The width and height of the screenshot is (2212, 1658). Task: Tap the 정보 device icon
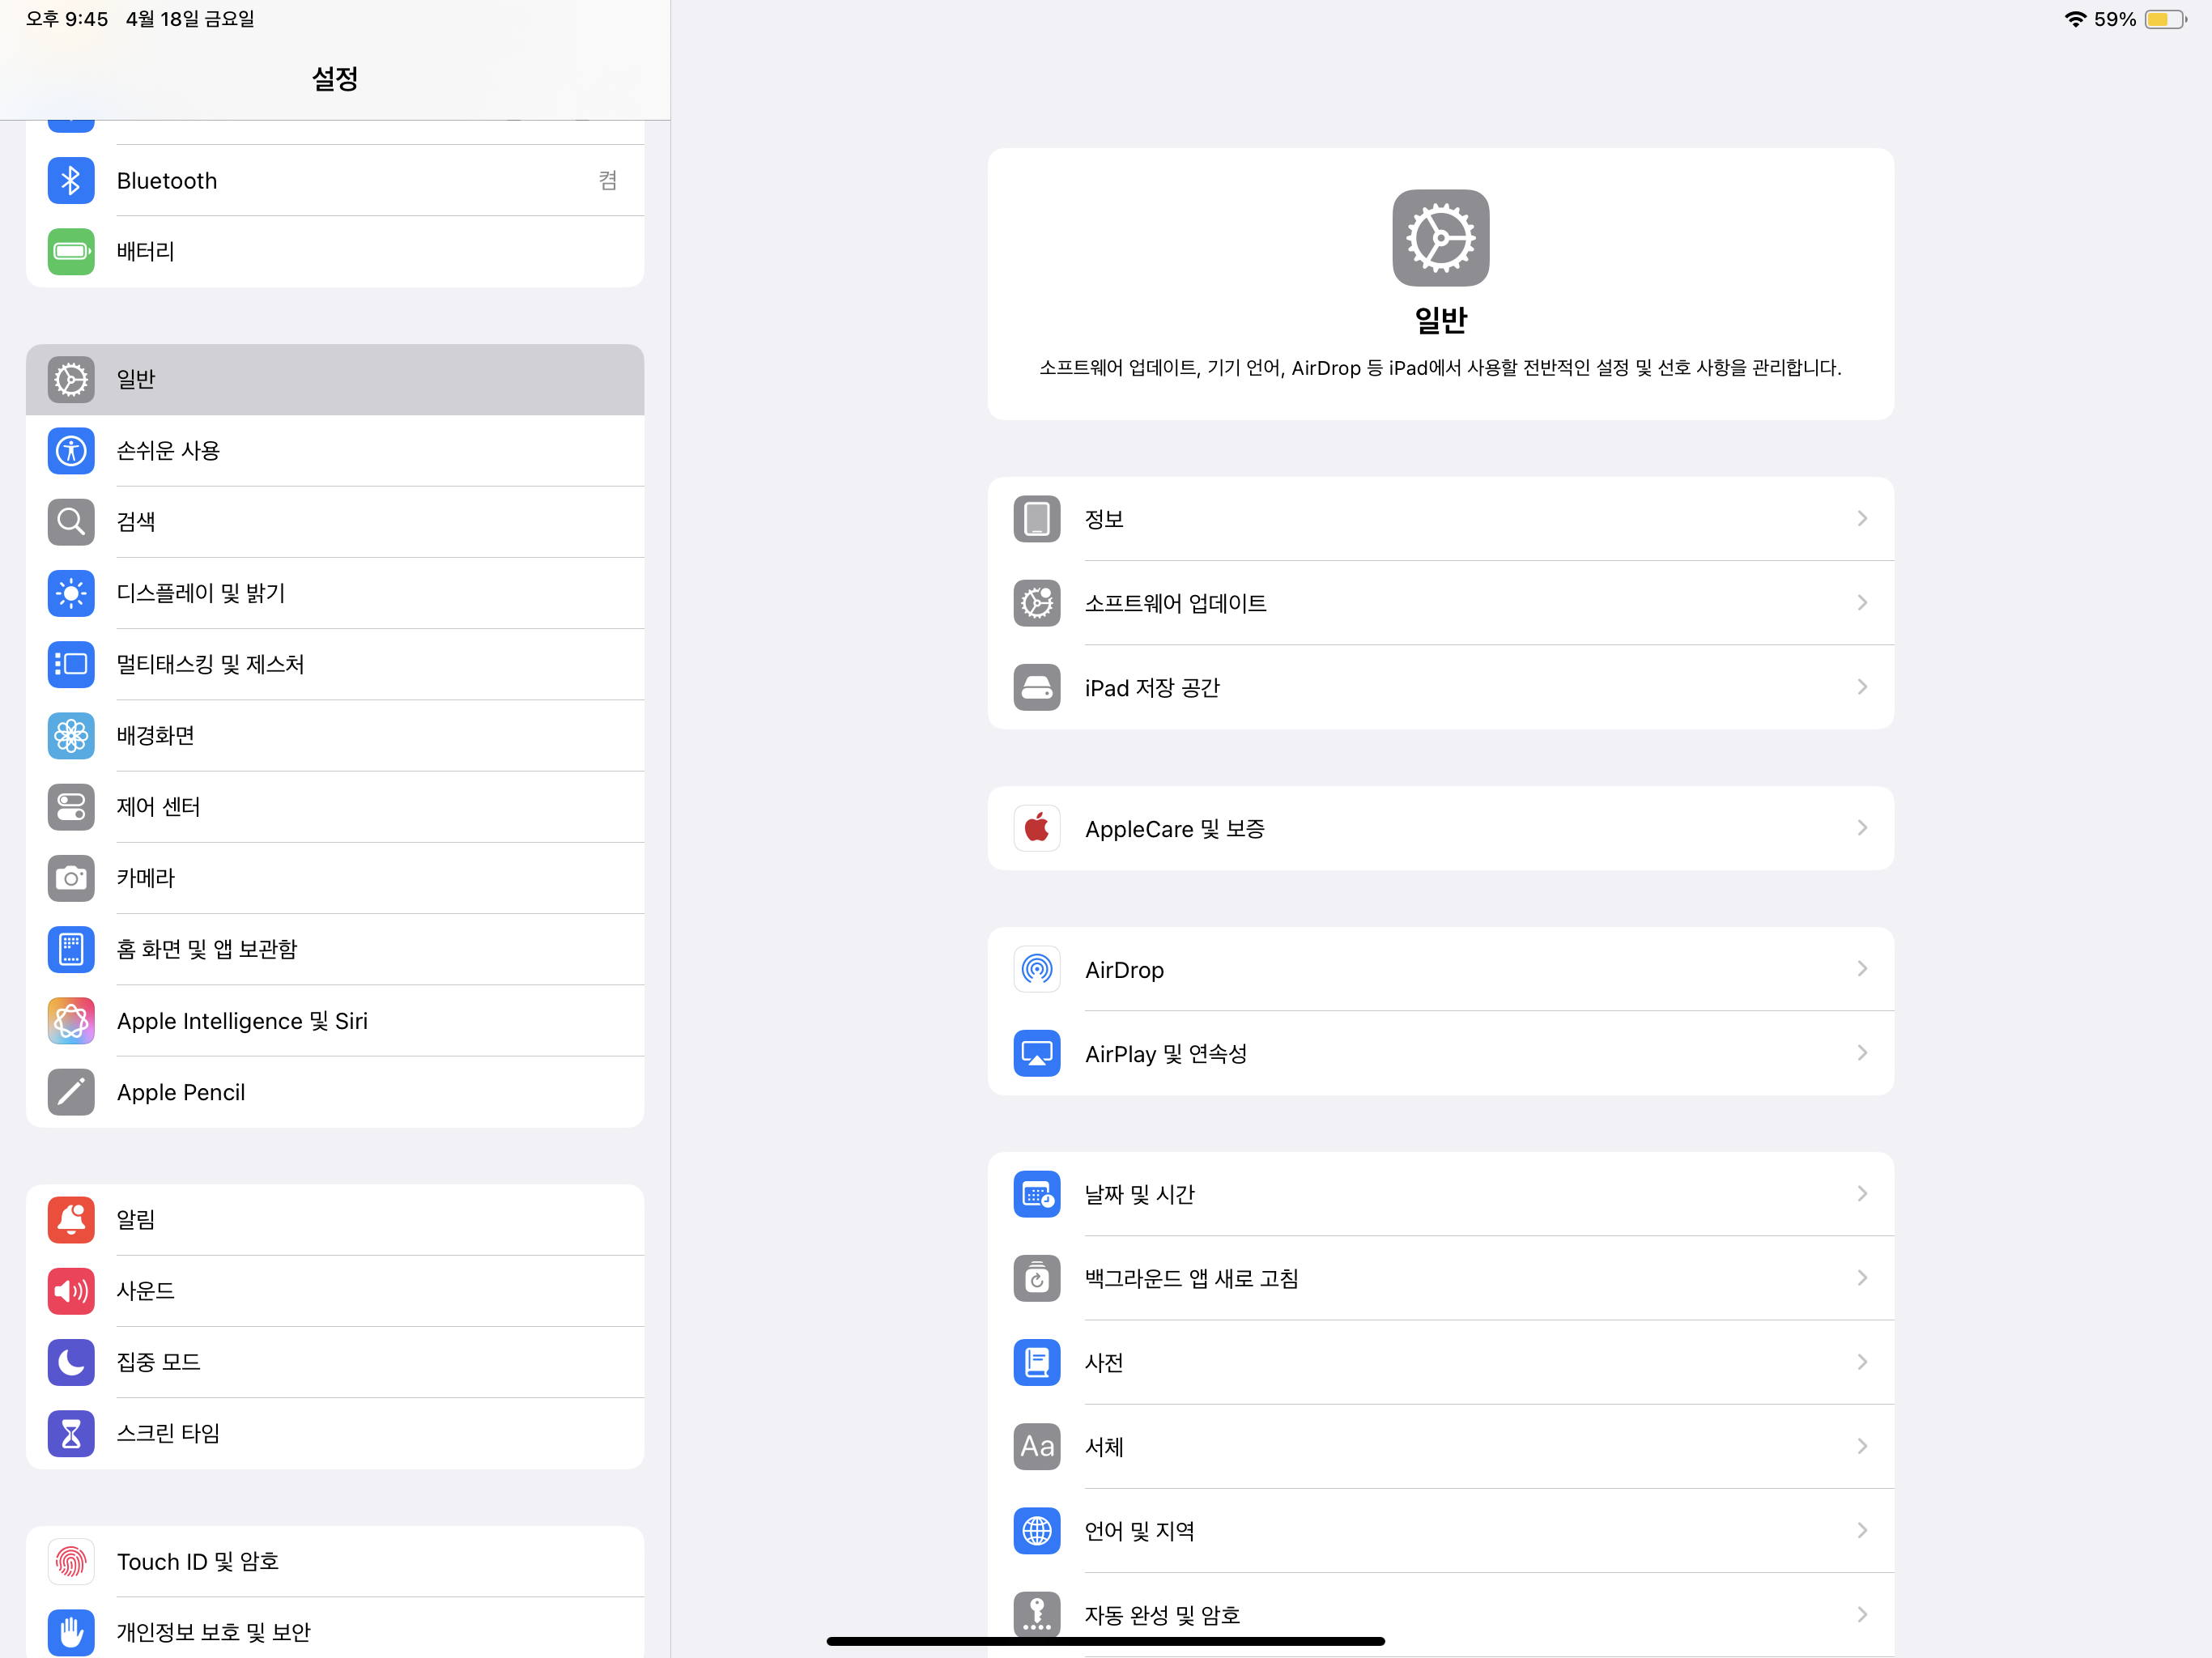tap(1037, 519)
